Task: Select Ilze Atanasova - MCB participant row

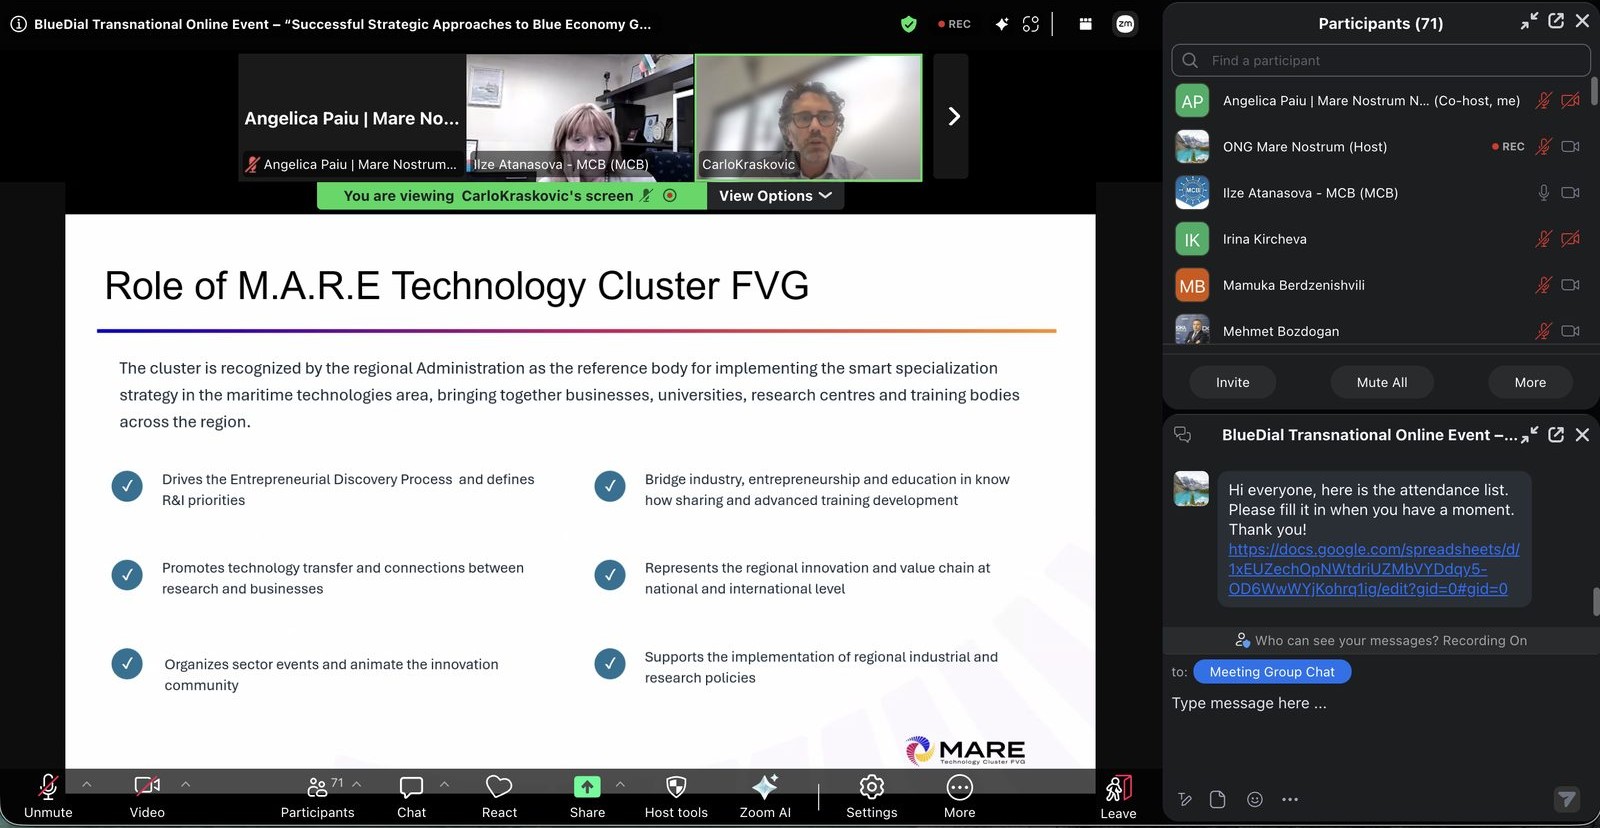Action: click(x=1381, y=193)
